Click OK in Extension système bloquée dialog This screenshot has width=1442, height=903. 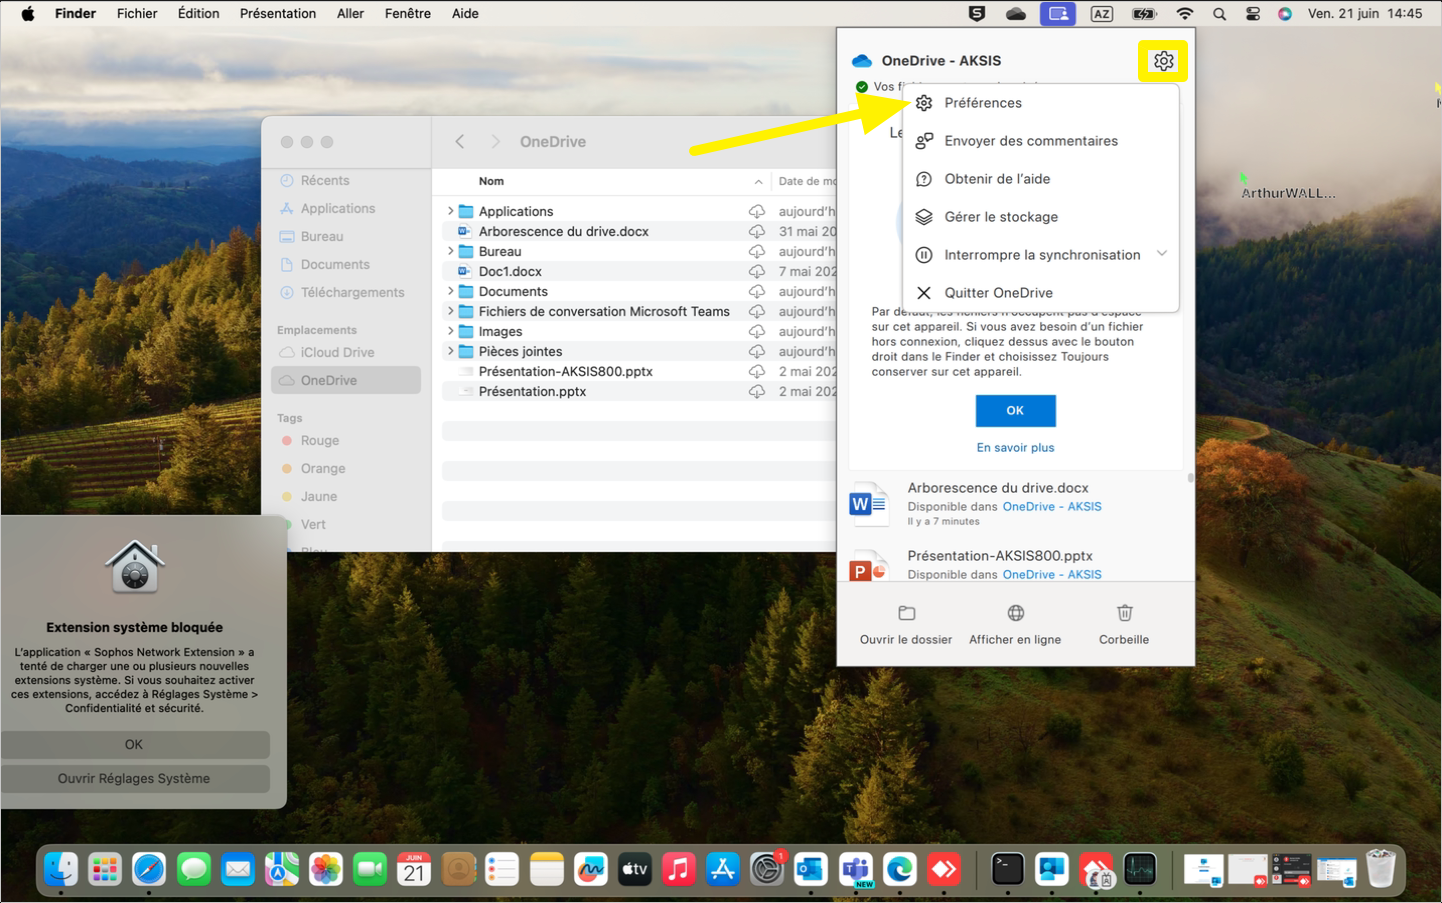pos(134,744)
